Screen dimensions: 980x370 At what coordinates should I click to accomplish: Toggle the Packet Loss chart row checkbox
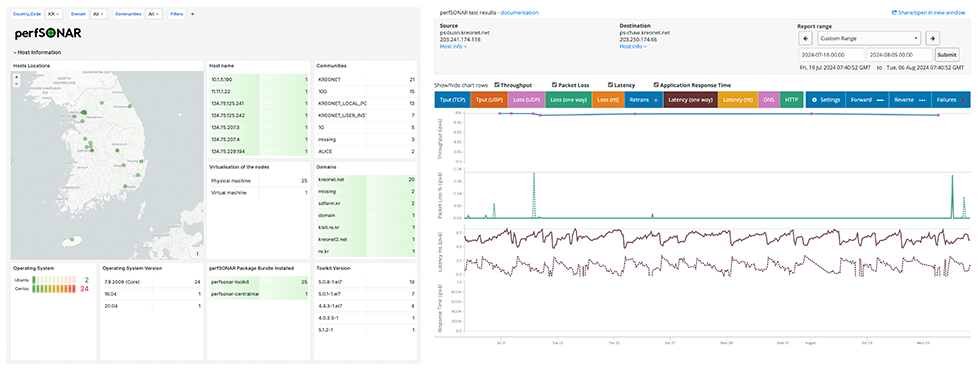pyautogui.click(x=554, y=85)
